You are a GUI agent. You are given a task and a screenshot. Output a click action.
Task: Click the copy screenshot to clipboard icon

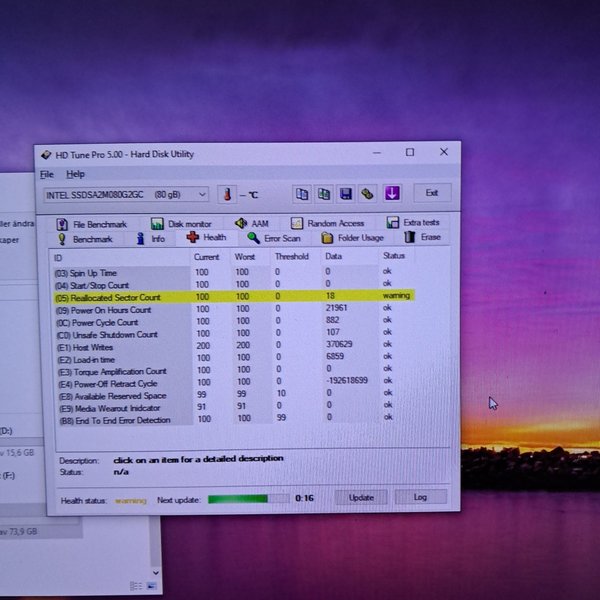(324, 194)
